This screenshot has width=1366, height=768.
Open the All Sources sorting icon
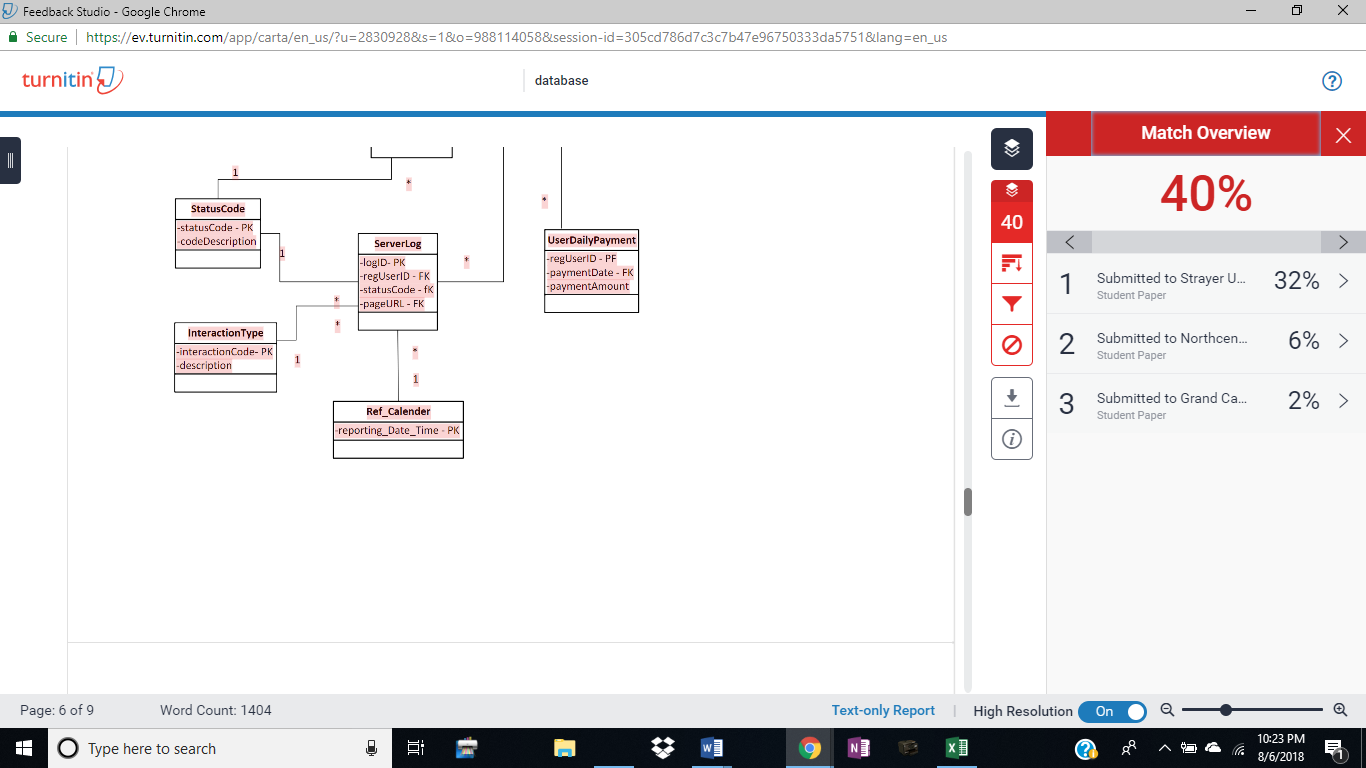1011,264
